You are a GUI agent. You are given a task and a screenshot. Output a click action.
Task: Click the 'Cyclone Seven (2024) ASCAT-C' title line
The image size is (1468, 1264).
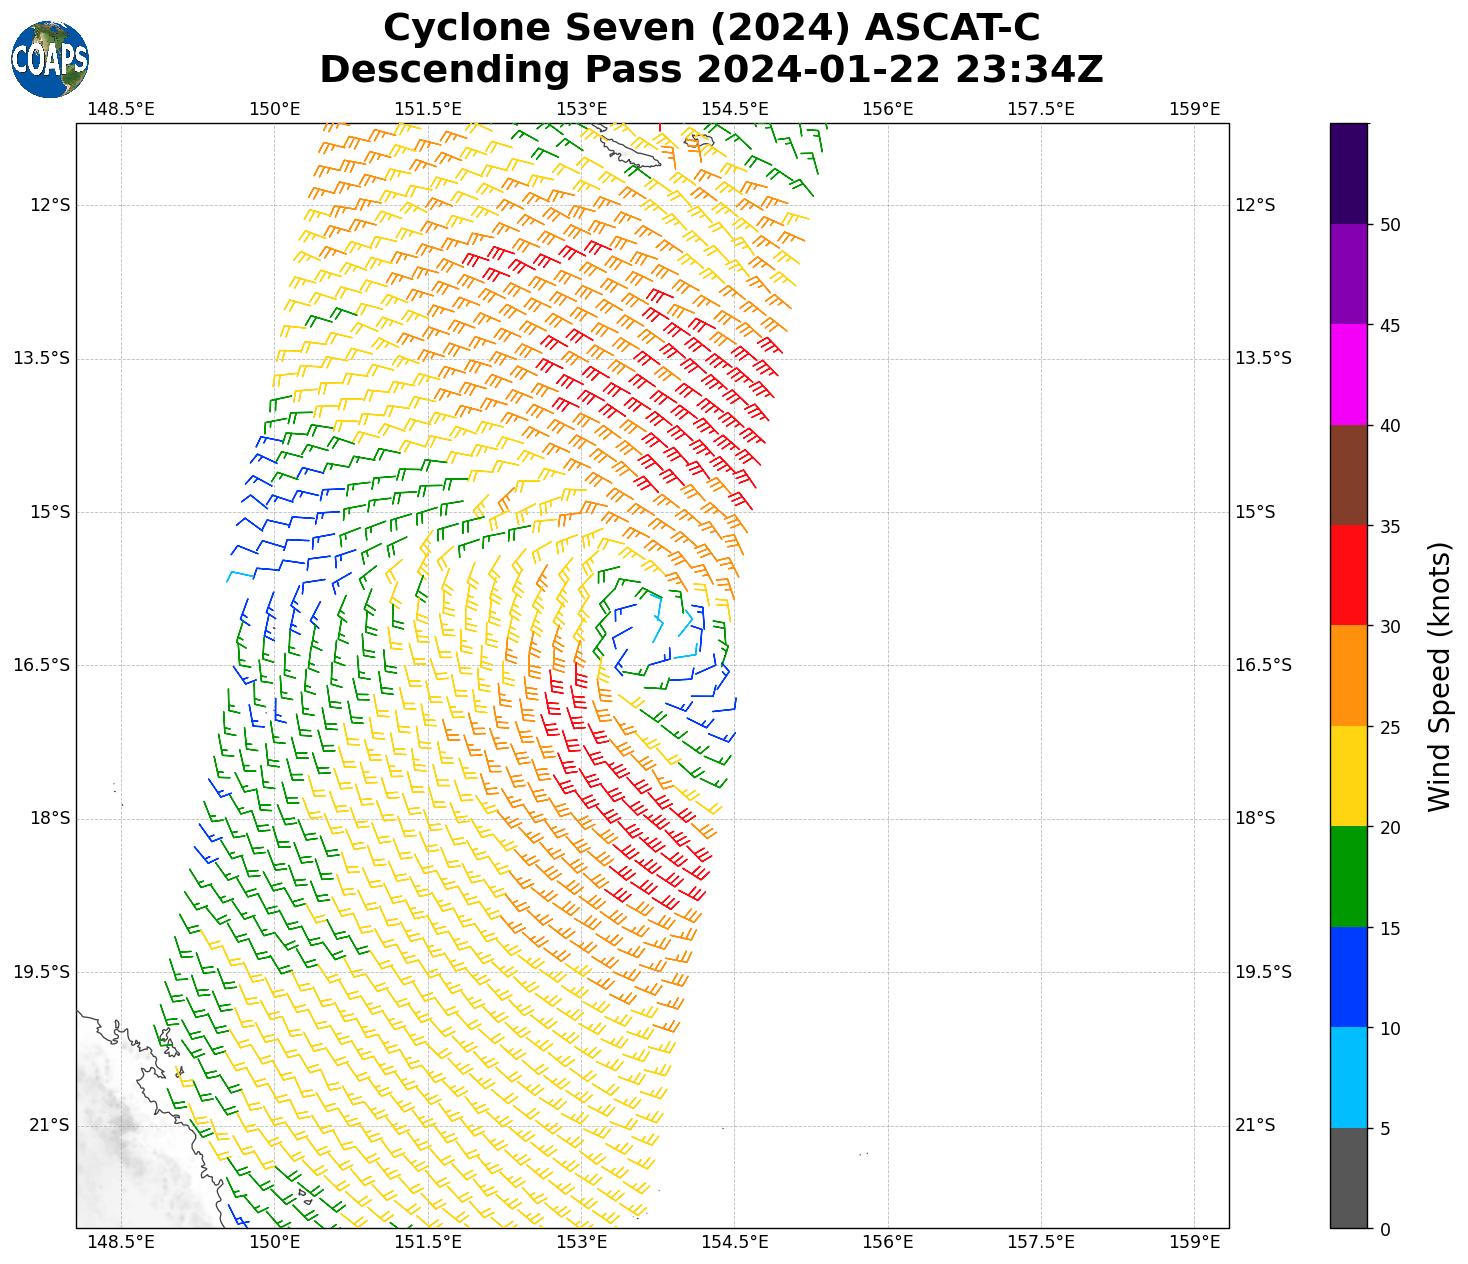tap(711, 27)
